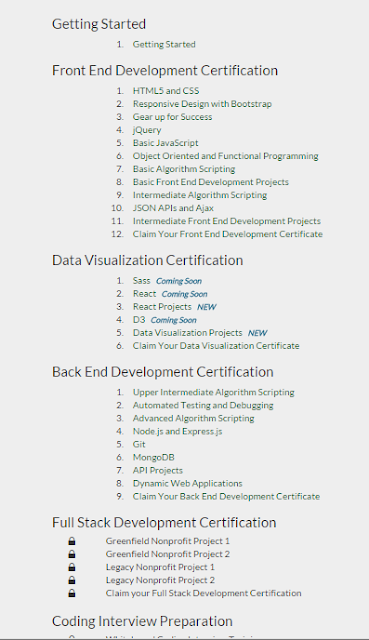The width and height of the screenshot is (369, 640).
Task: Click lock icon beside Legacy Nonprofit Project 2
Action: click(72, 580)
